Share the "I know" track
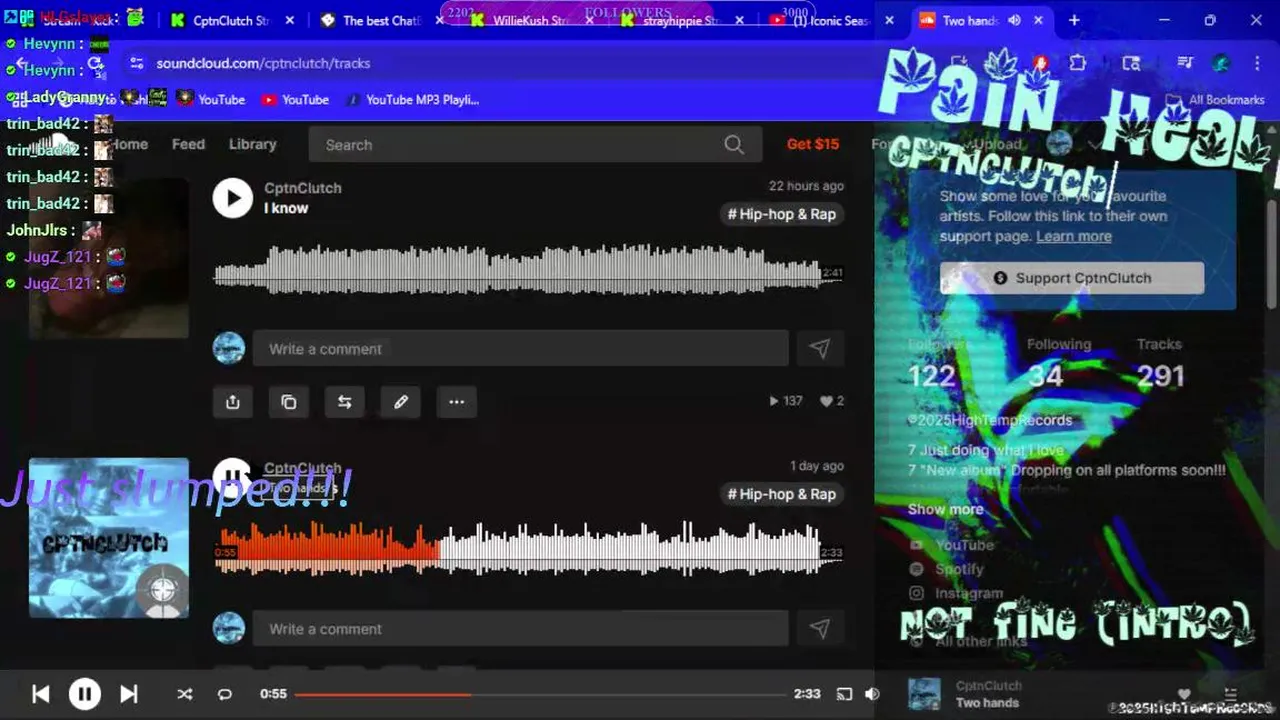This screenshot has height=720, width=1280. pyautogui.click(x=233, y=402)
